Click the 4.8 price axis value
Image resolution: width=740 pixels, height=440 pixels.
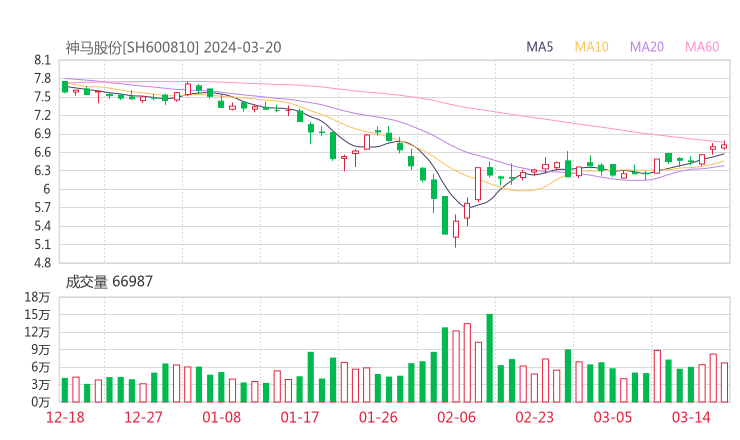[42, 263]
